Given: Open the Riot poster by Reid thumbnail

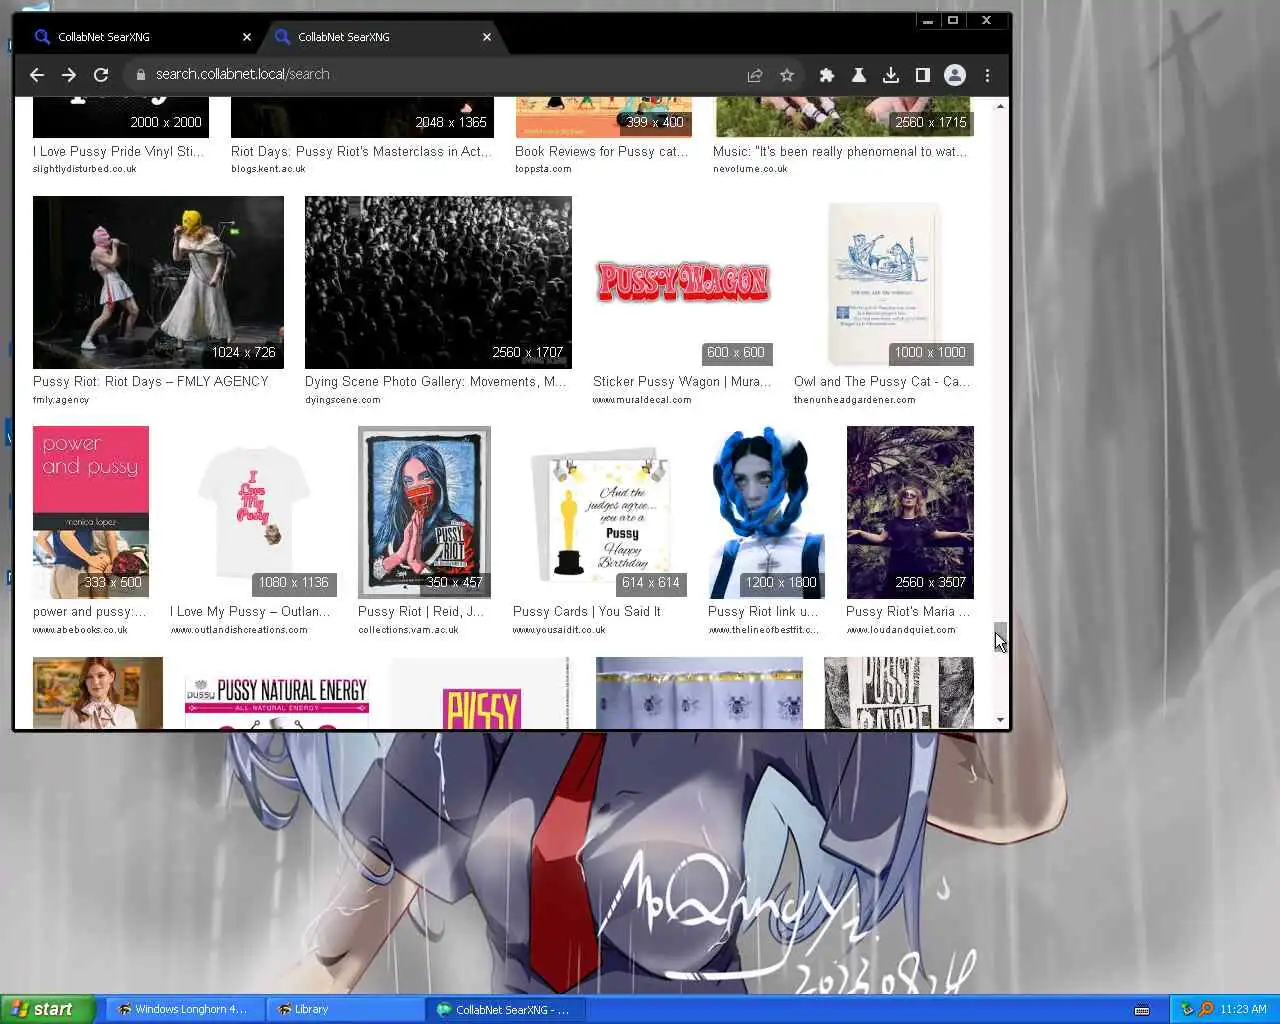Looking at the screenshot, I should click(424, 512).
